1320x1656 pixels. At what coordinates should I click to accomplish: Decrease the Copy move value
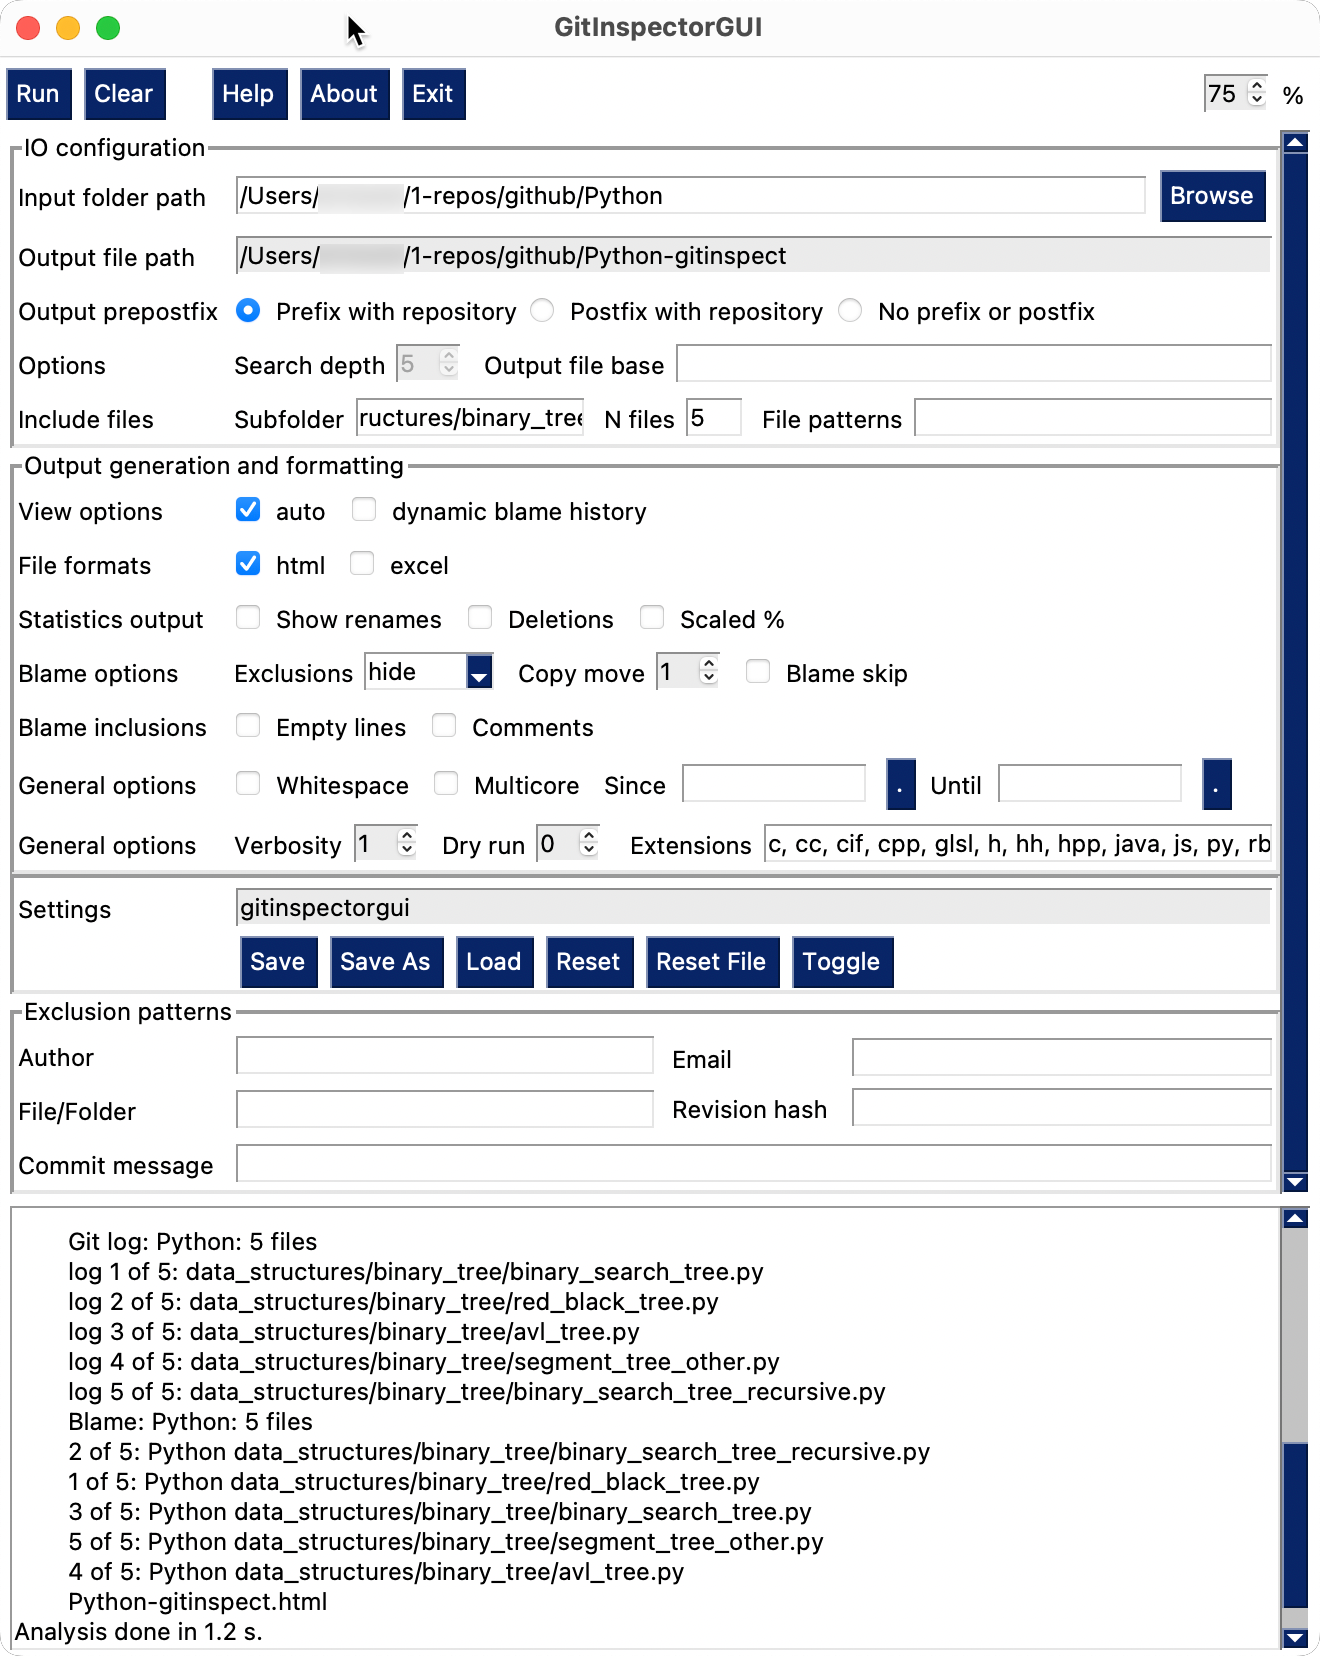tap(709, 679)
